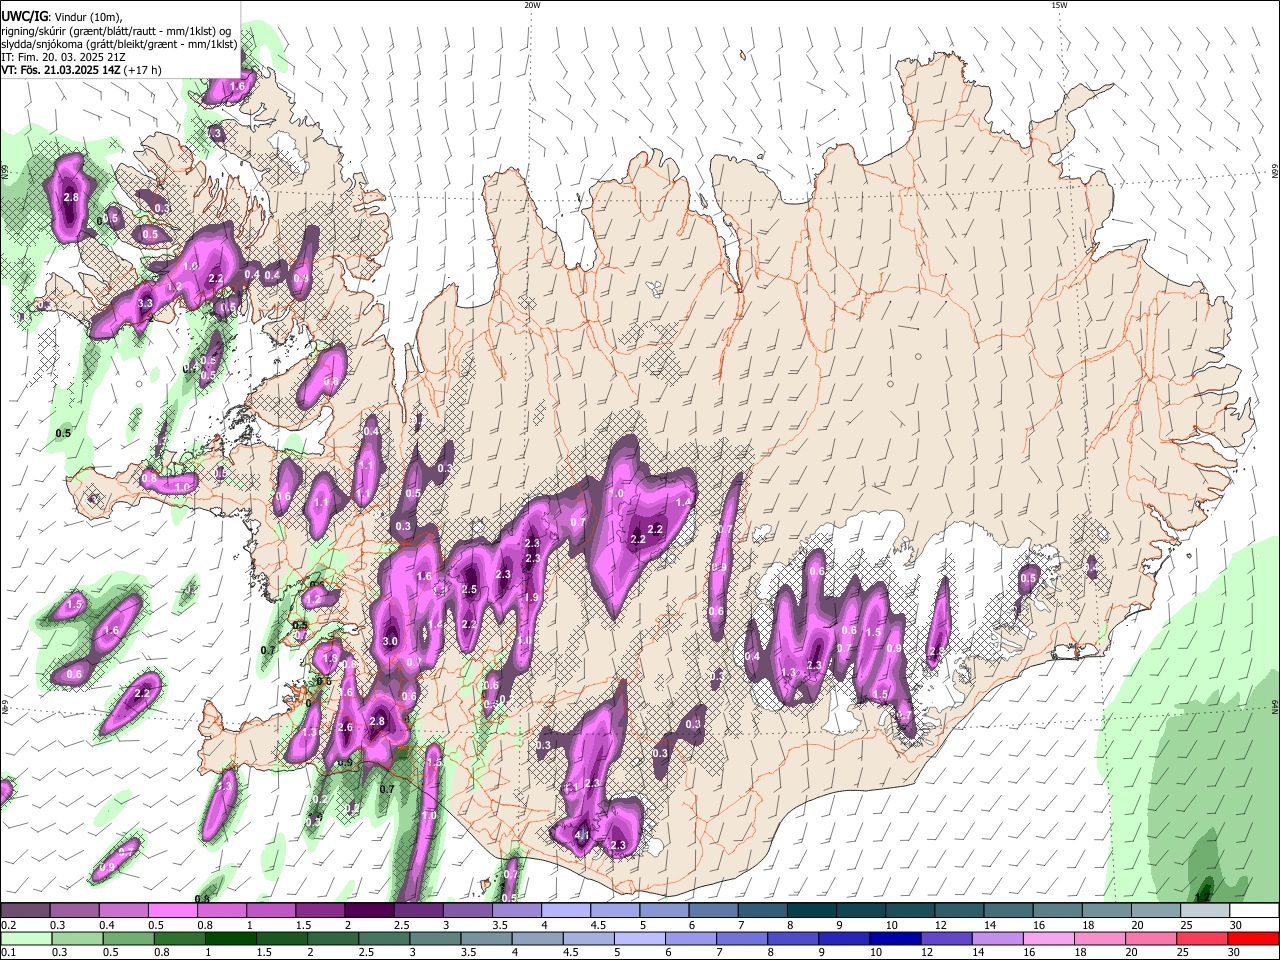Select the palest green swatch at 0.1 in the rain legend
1280x960 pixels.
(x=25, y=938)
